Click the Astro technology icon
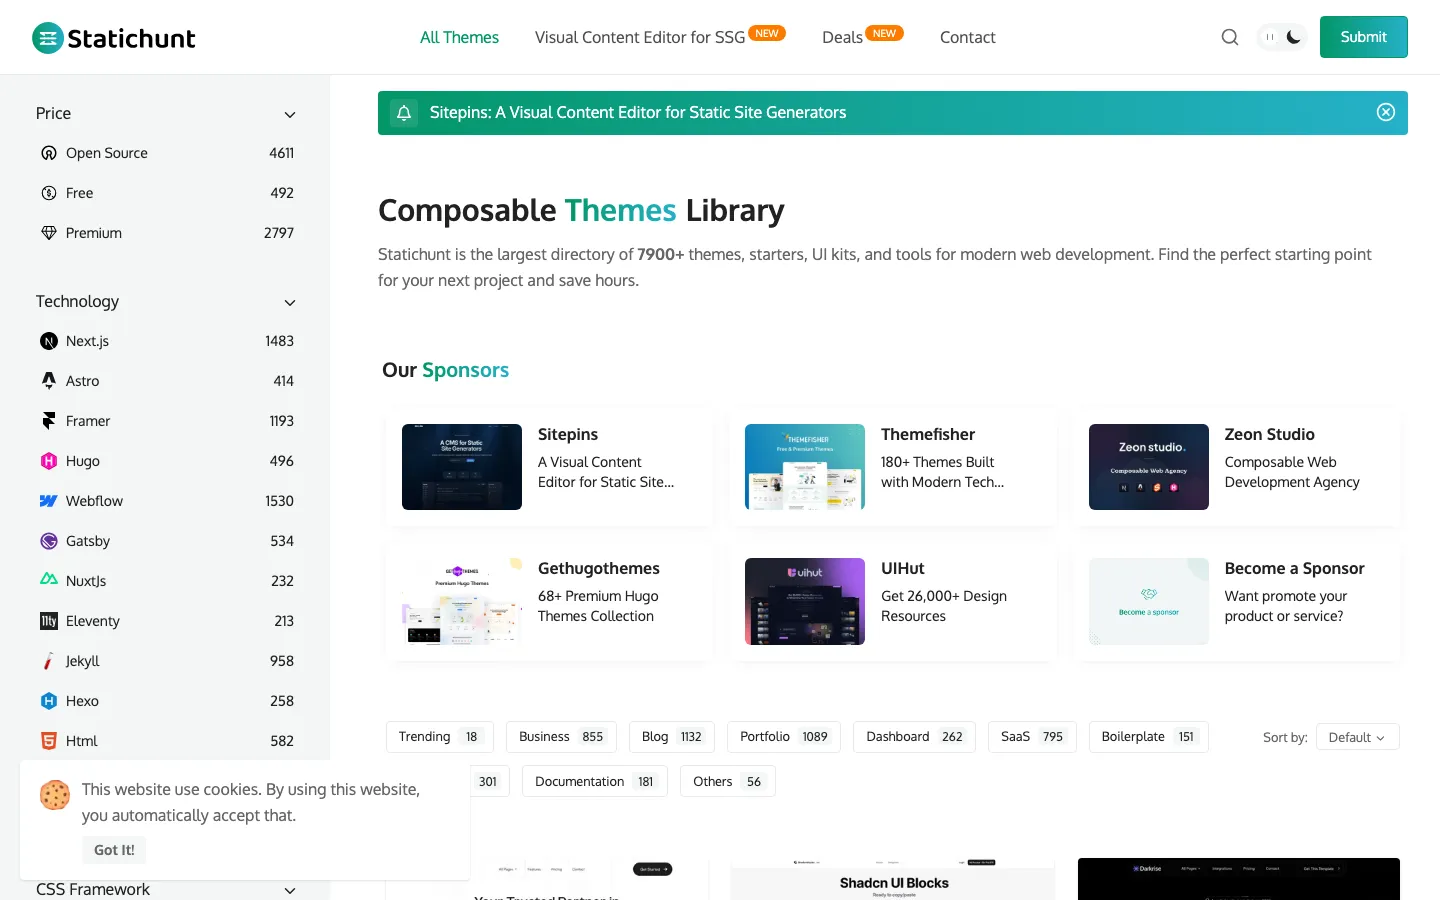The image size is (1440, 900). [49, 381]
